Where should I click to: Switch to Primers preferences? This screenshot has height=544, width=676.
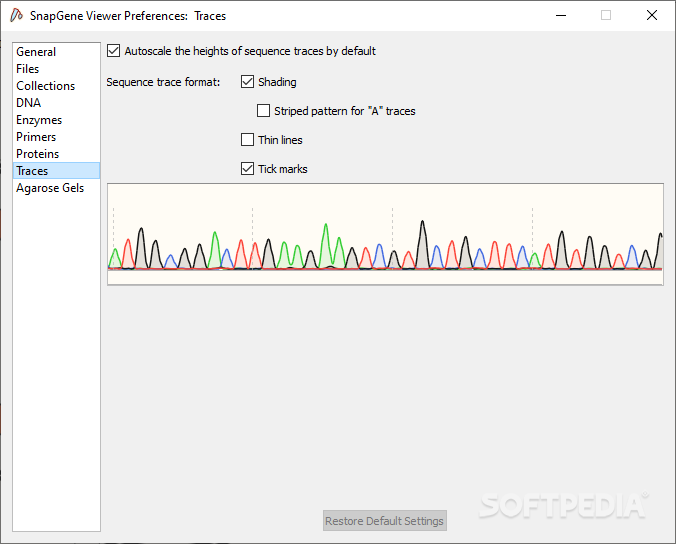pos(36,137)
